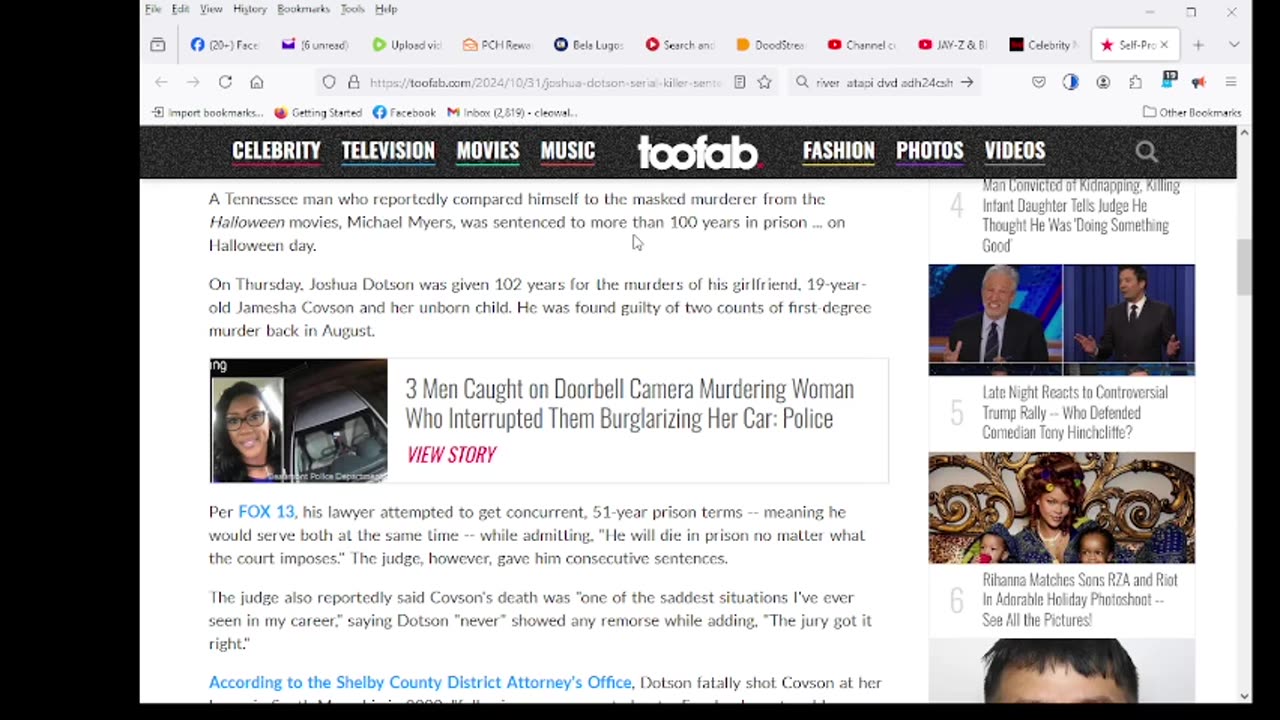Open the TELEVISION section
Screen dimensions: 1280x720
(388, 151)
